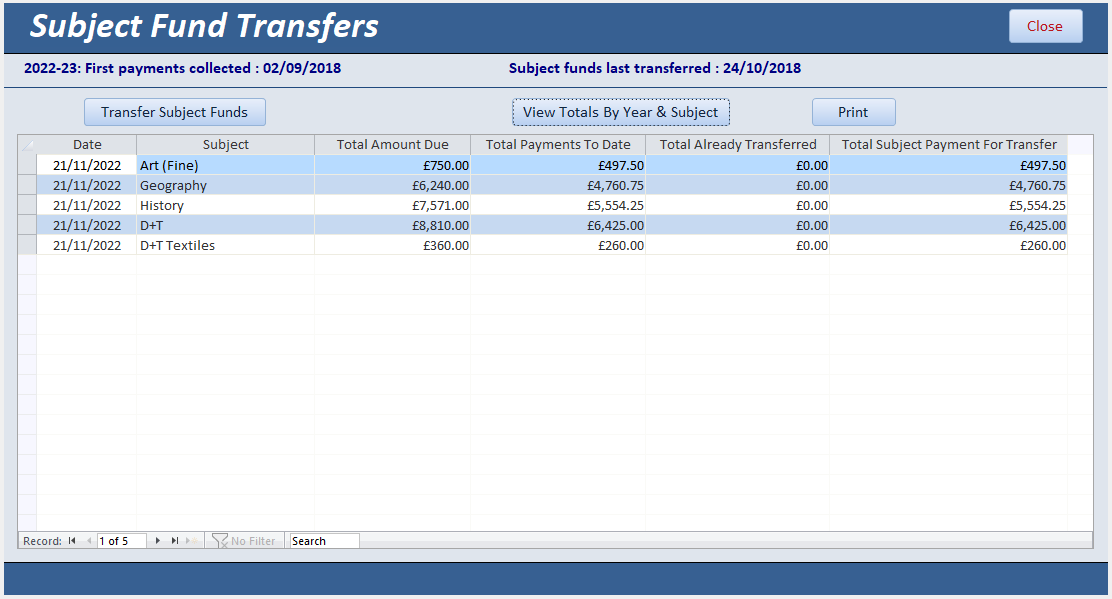Click the Subject column header
Viewport: 1112px width, 599px height.
(x=226, y=145)
